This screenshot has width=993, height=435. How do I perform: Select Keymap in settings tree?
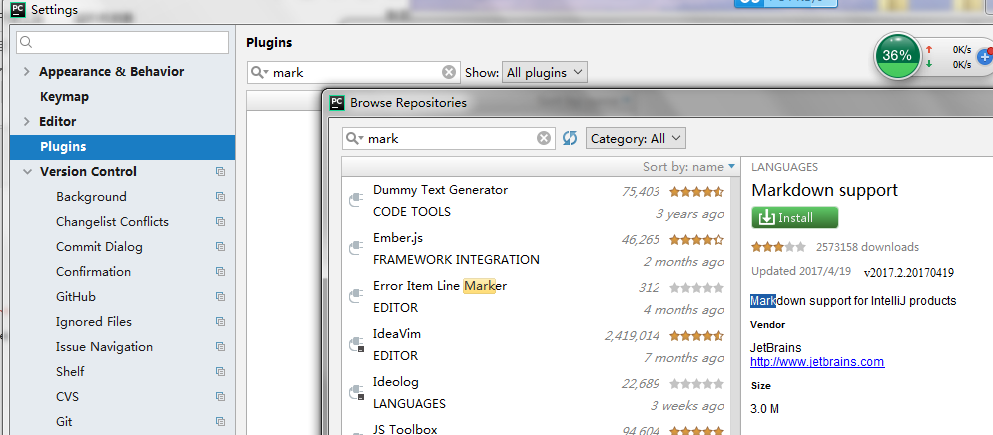[x=64, y=97]
